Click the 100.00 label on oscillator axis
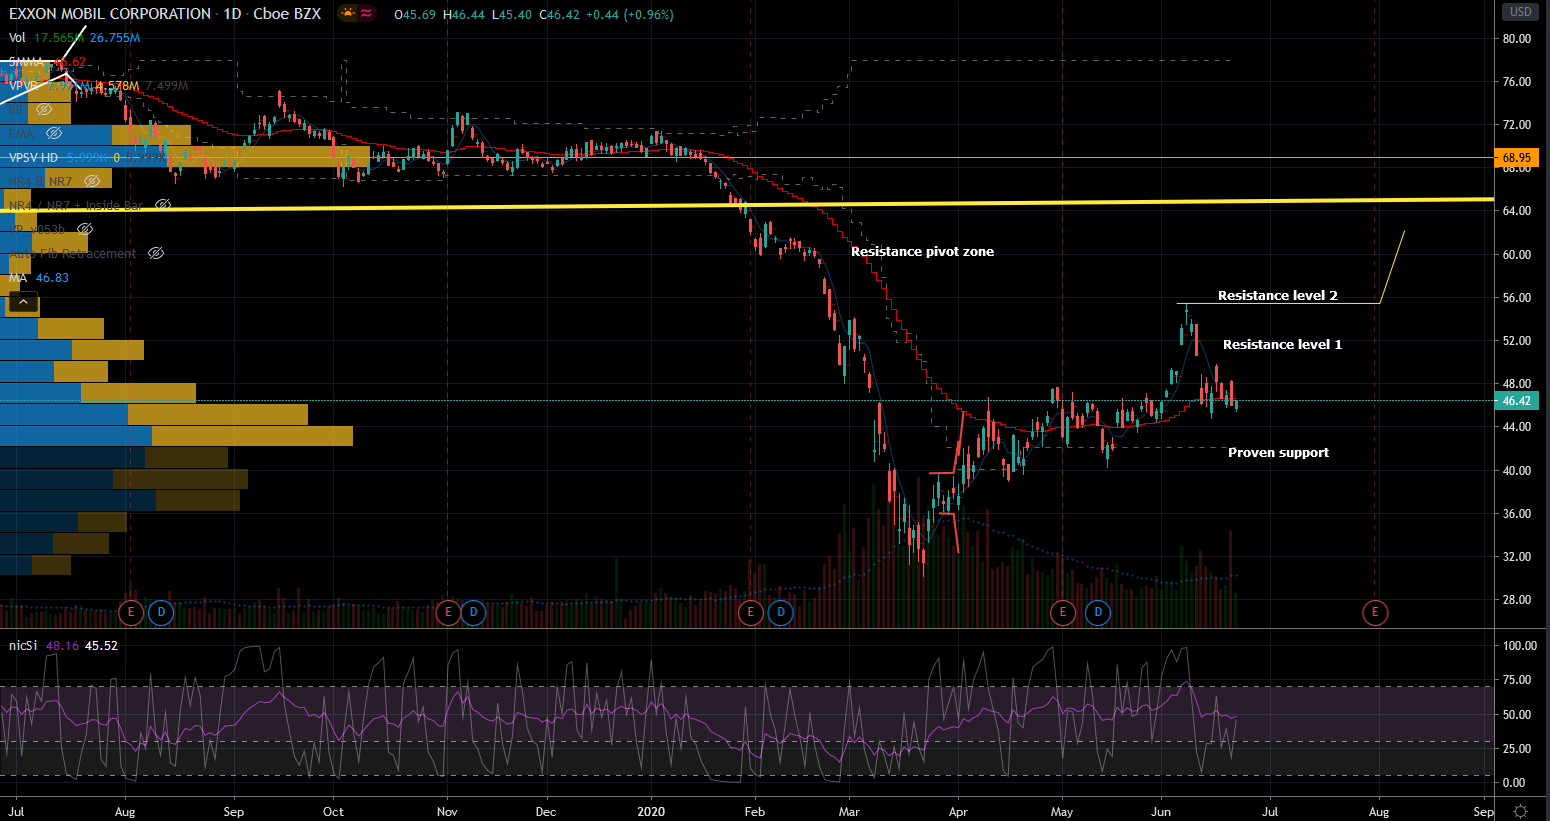 coord(1520,646)
